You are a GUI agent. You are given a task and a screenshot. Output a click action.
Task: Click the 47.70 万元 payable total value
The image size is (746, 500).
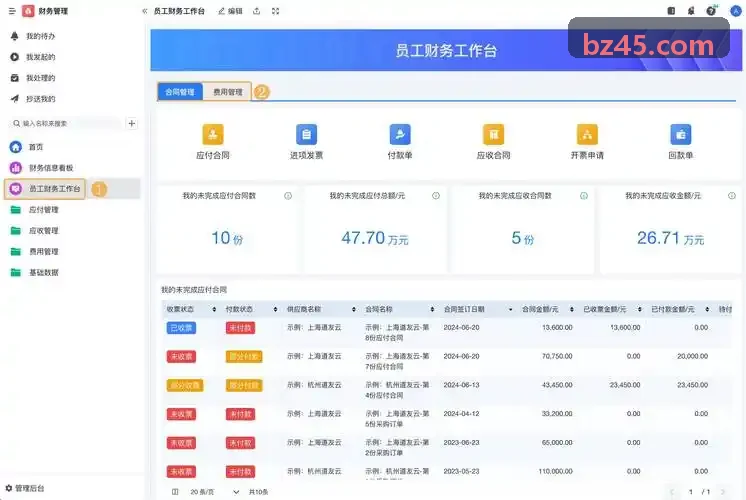coord(374,238)
